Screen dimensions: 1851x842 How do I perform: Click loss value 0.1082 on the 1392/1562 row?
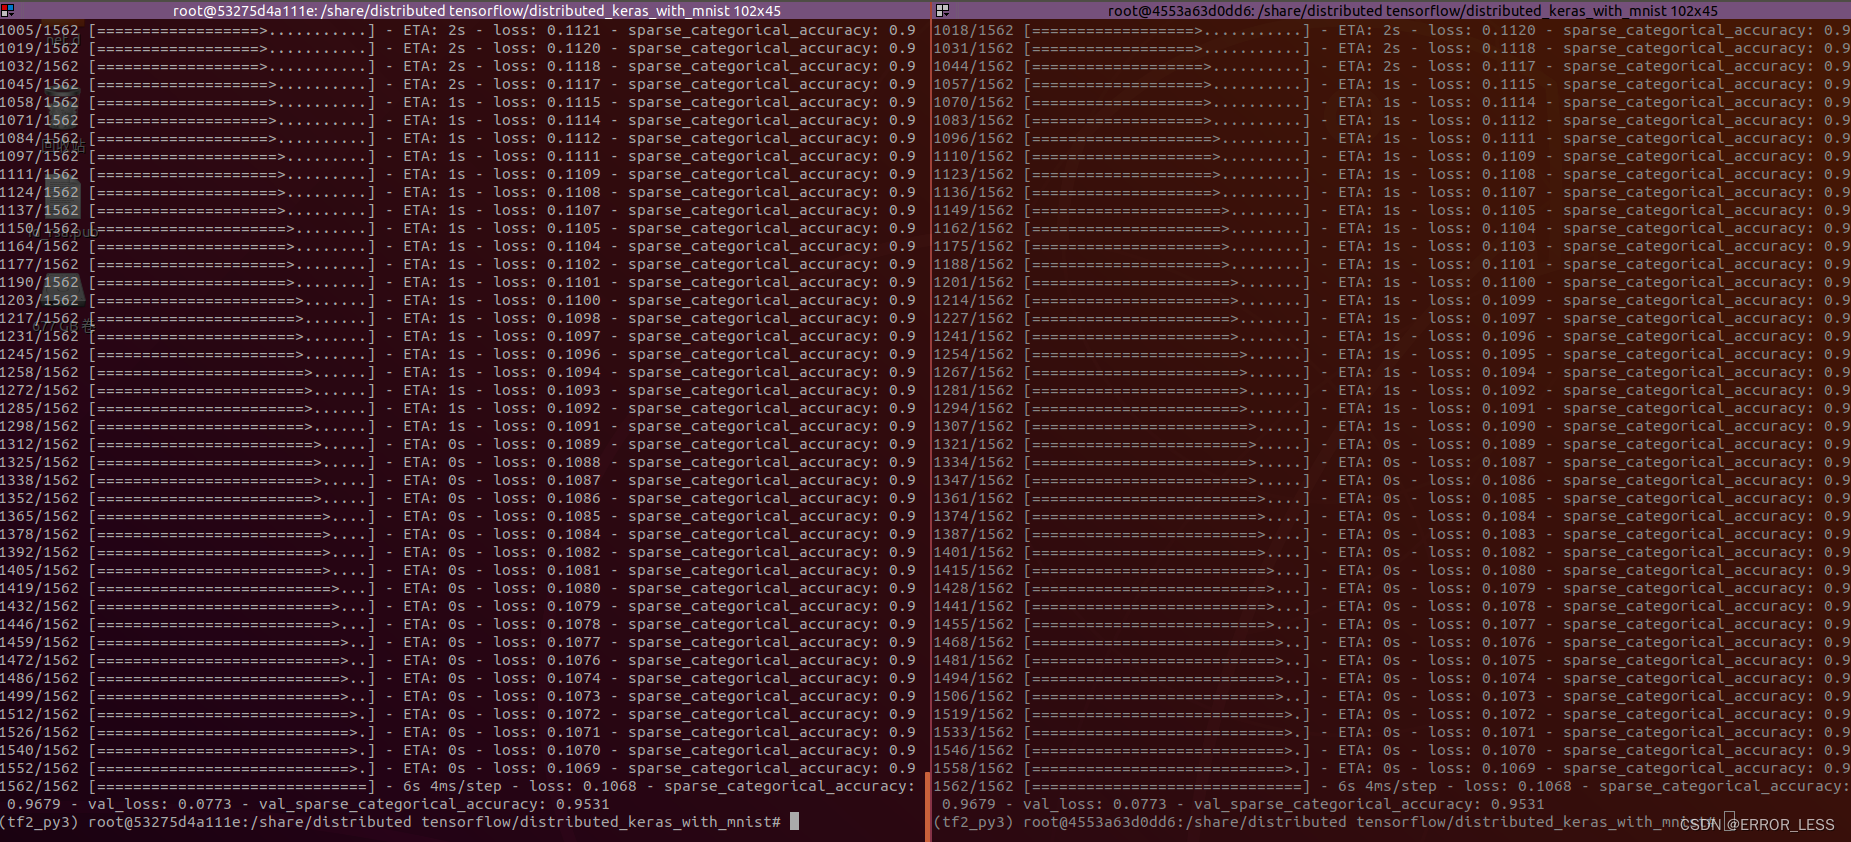574,552
